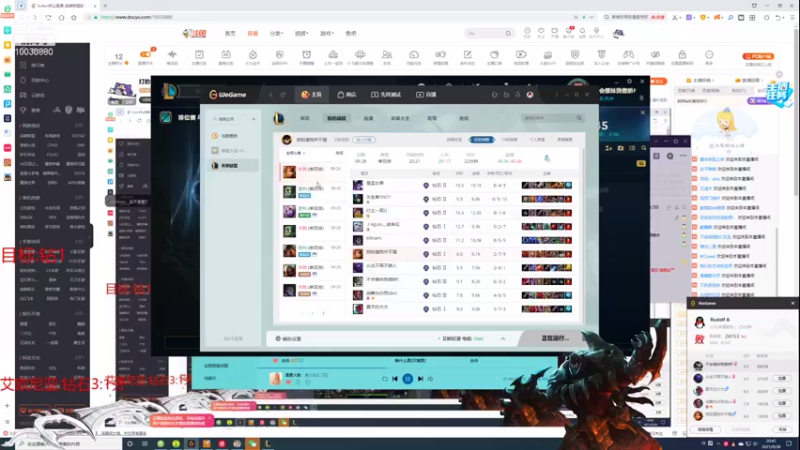Open the 英雄大全 (Champions) tab

(x=400, y=118)
